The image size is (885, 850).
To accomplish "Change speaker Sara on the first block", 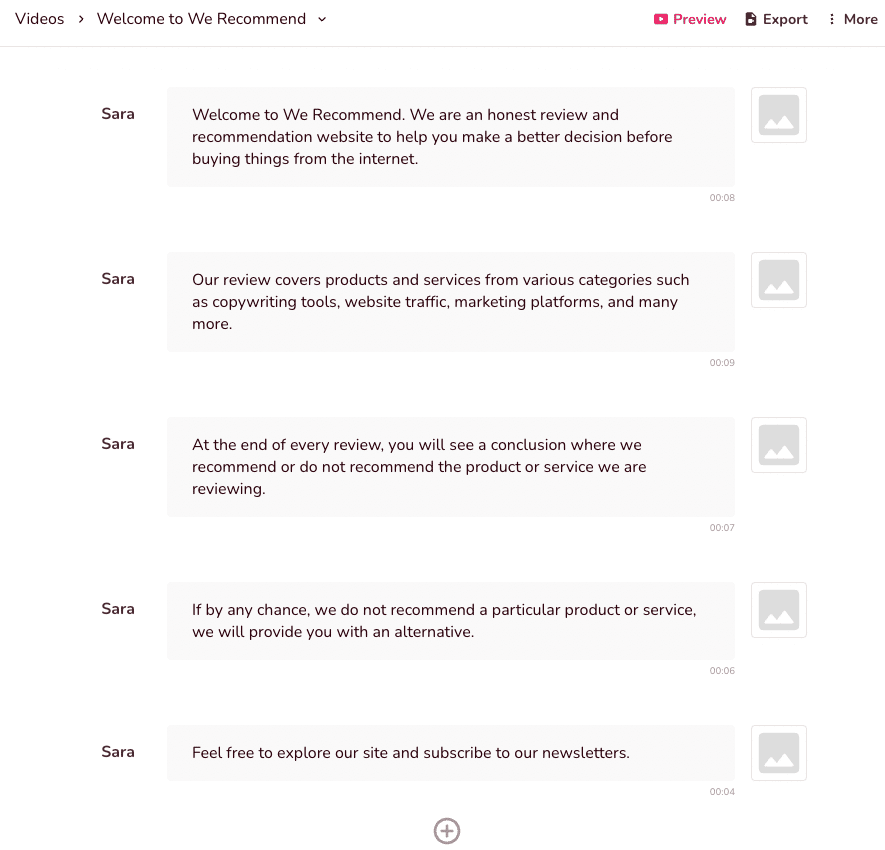I will coord(118,114).
